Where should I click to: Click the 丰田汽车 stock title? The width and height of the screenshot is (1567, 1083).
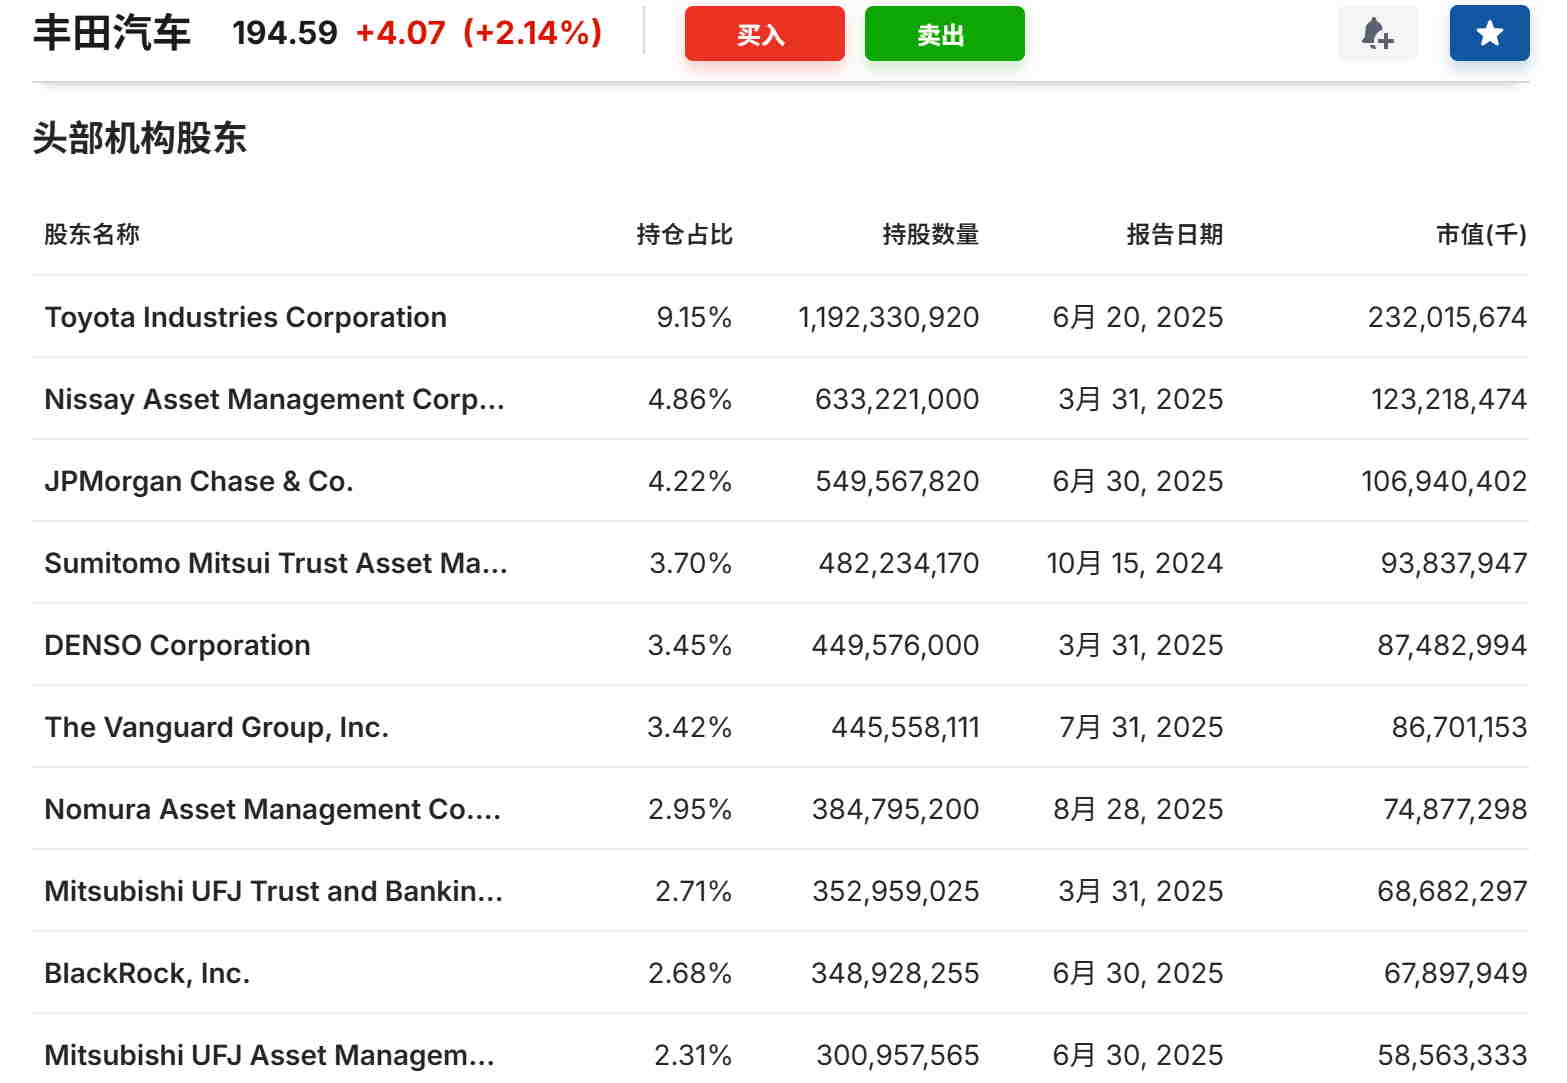click(x=112, y=33)
